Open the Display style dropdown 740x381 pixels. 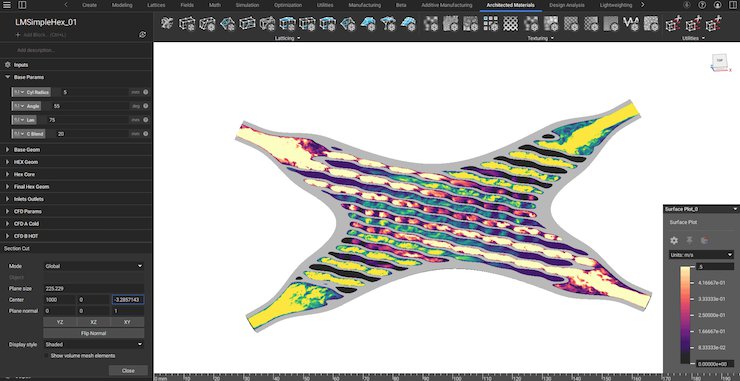[x=93, y=344]
